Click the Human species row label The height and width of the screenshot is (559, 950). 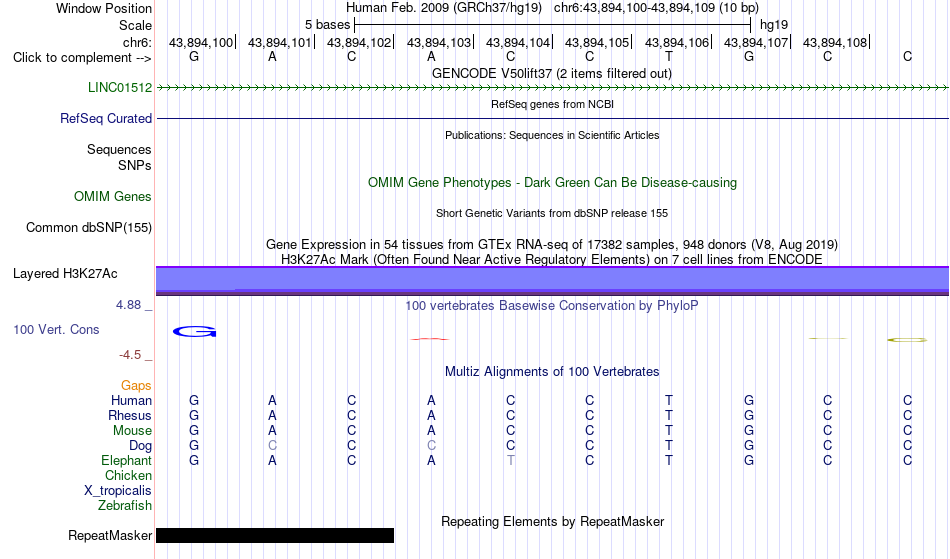pos(131,400)
